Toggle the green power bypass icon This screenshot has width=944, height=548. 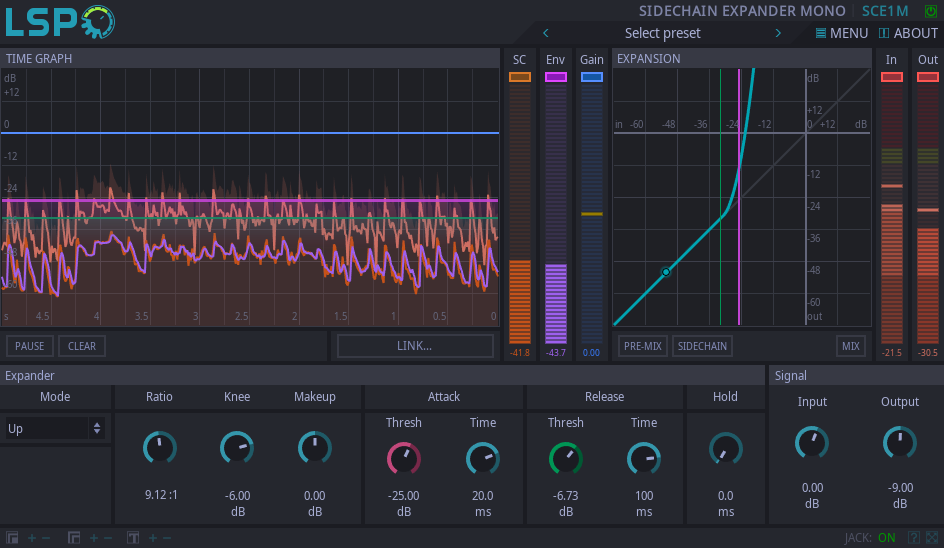(x=931, y=11)
